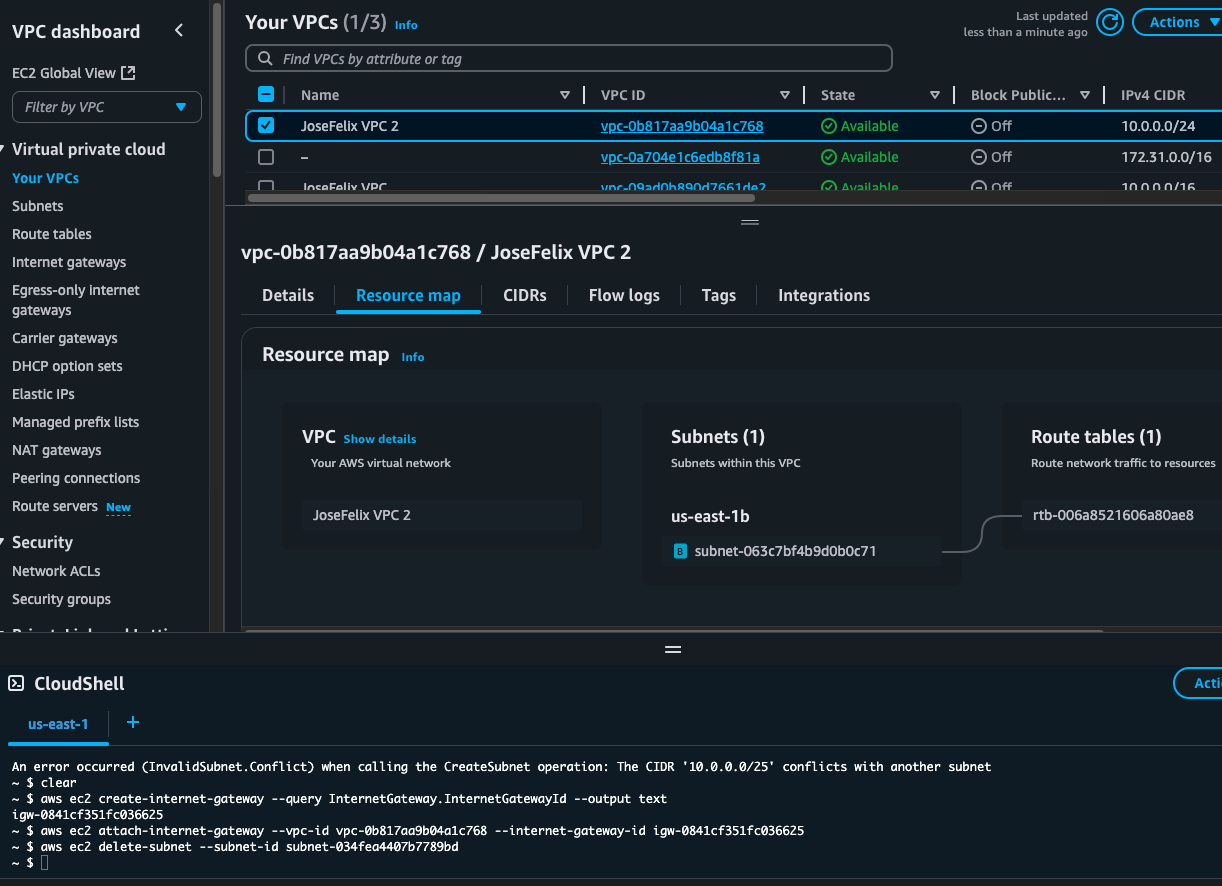Click Show details link in VPC card

pos(380,438)
